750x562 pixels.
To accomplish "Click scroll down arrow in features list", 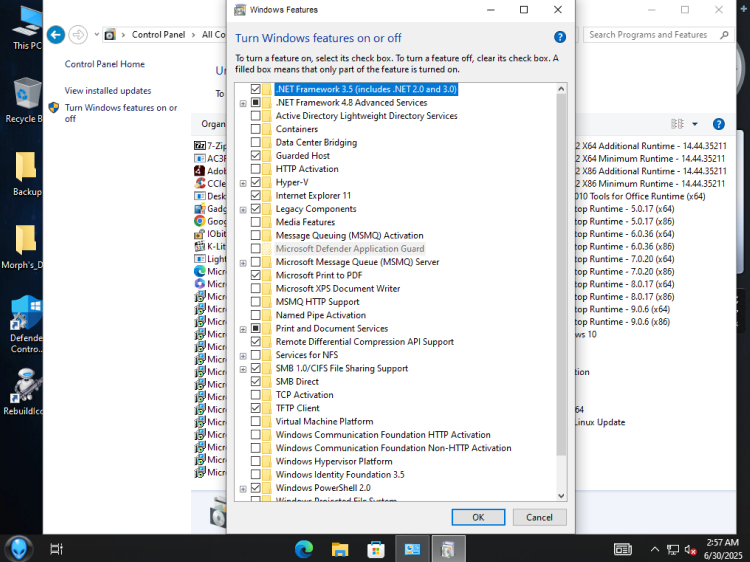I will pos(562,496).
